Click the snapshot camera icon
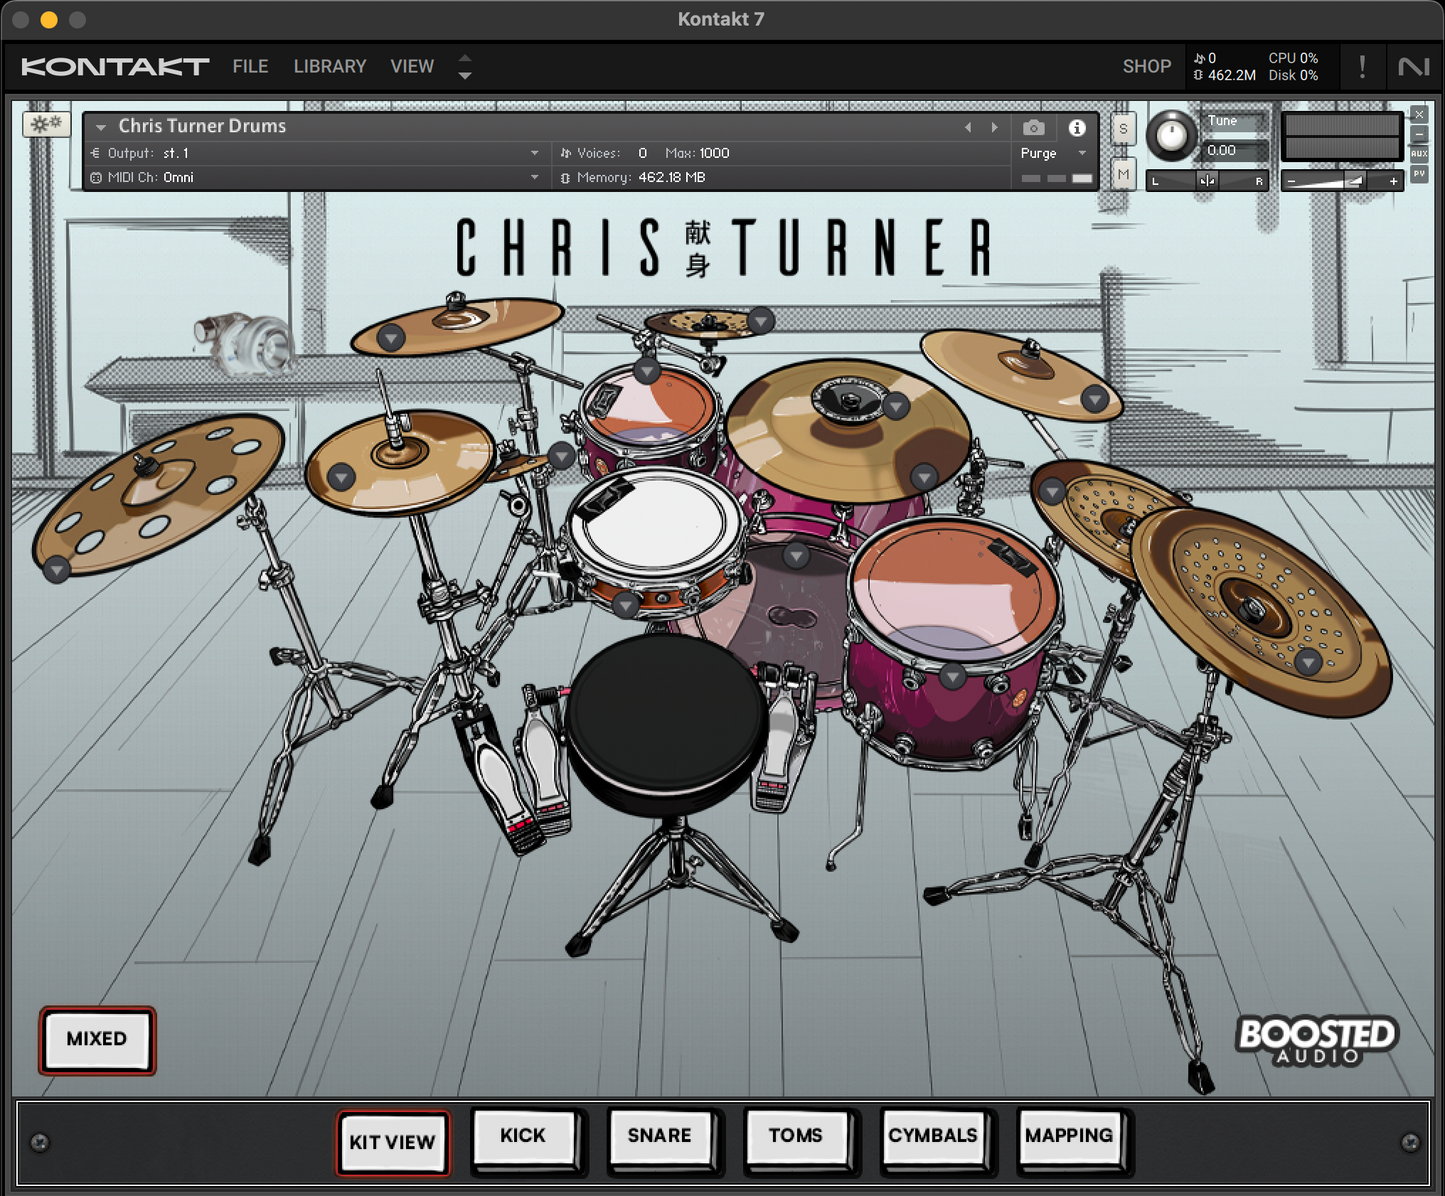This screenshot has height=1196, width=1445. tap(1034, 128)
